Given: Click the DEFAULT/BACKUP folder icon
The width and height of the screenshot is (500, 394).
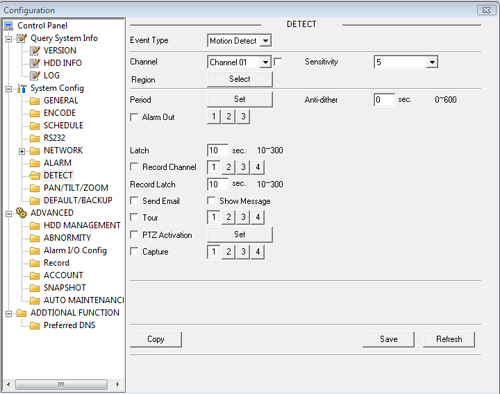Looking at the screenshot, I should coord(35,201).
